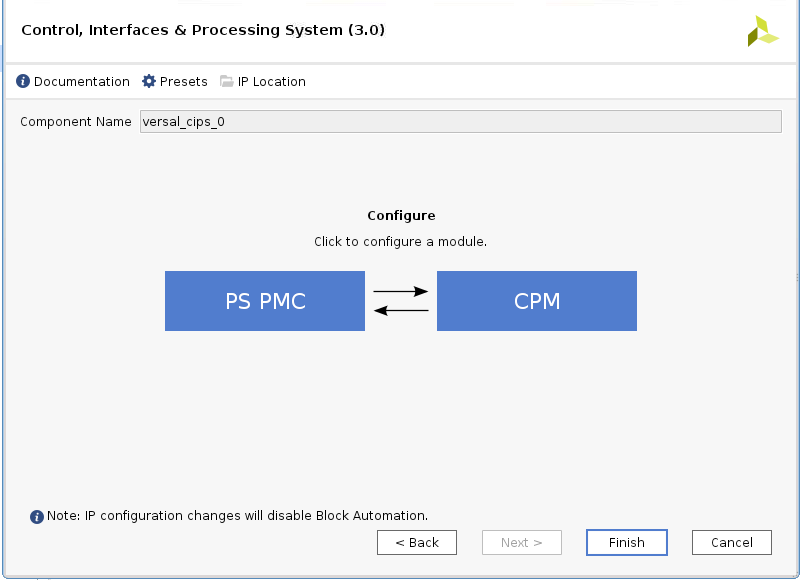
Task: Configure the CPM module block
Action: point(537,301)
